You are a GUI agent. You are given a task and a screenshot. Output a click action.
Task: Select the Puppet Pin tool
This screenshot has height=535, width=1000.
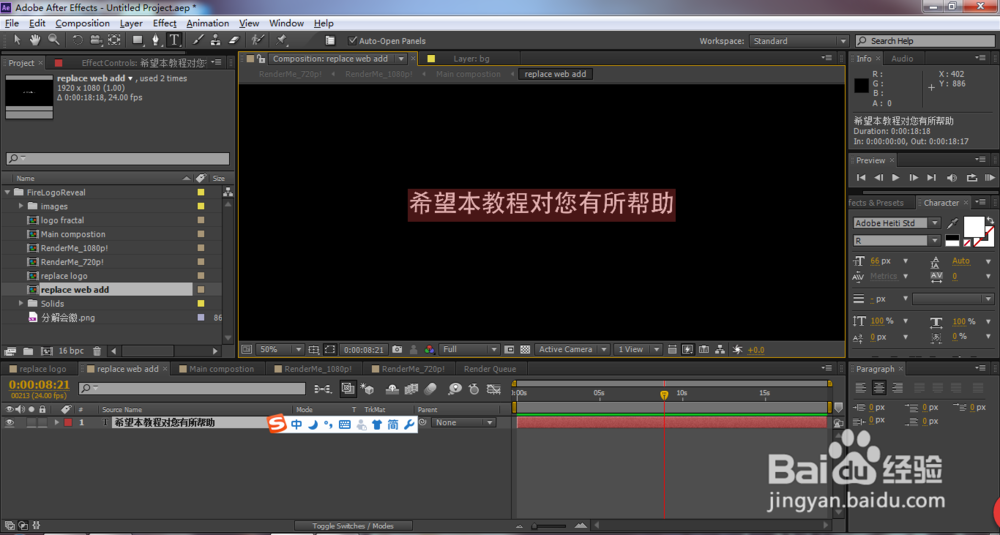[281, 40]
